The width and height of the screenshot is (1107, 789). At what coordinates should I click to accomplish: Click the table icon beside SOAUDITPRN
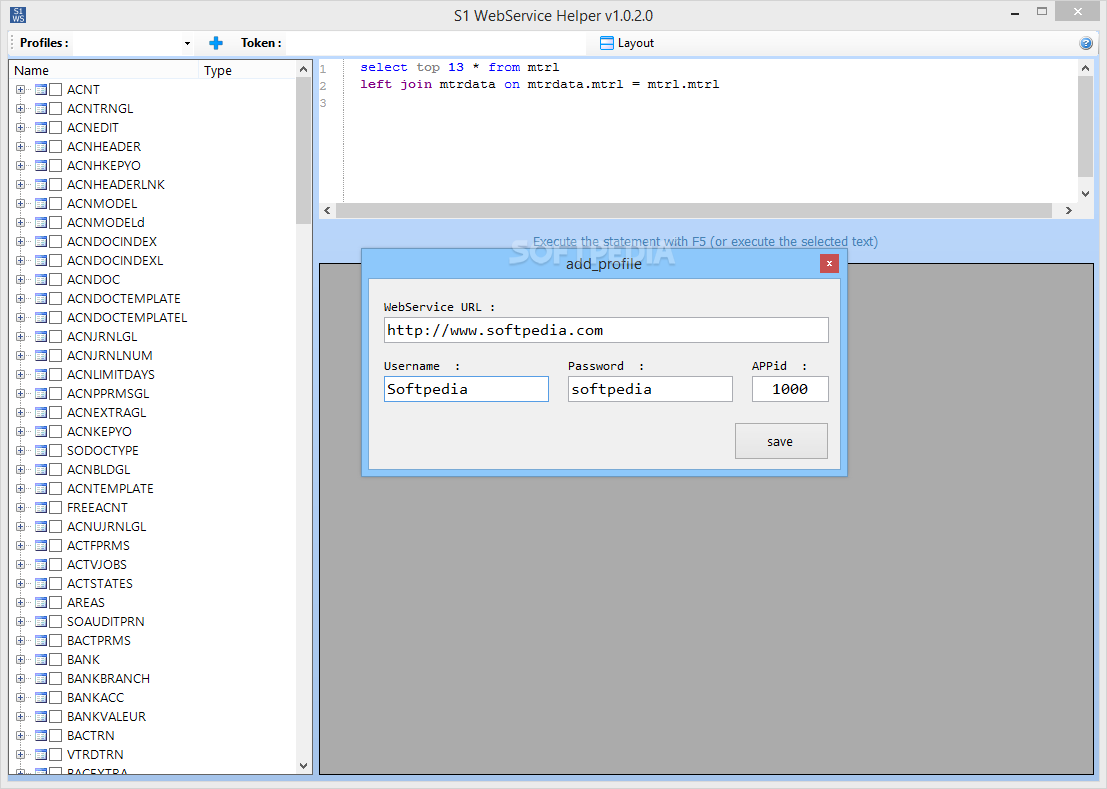41,622
